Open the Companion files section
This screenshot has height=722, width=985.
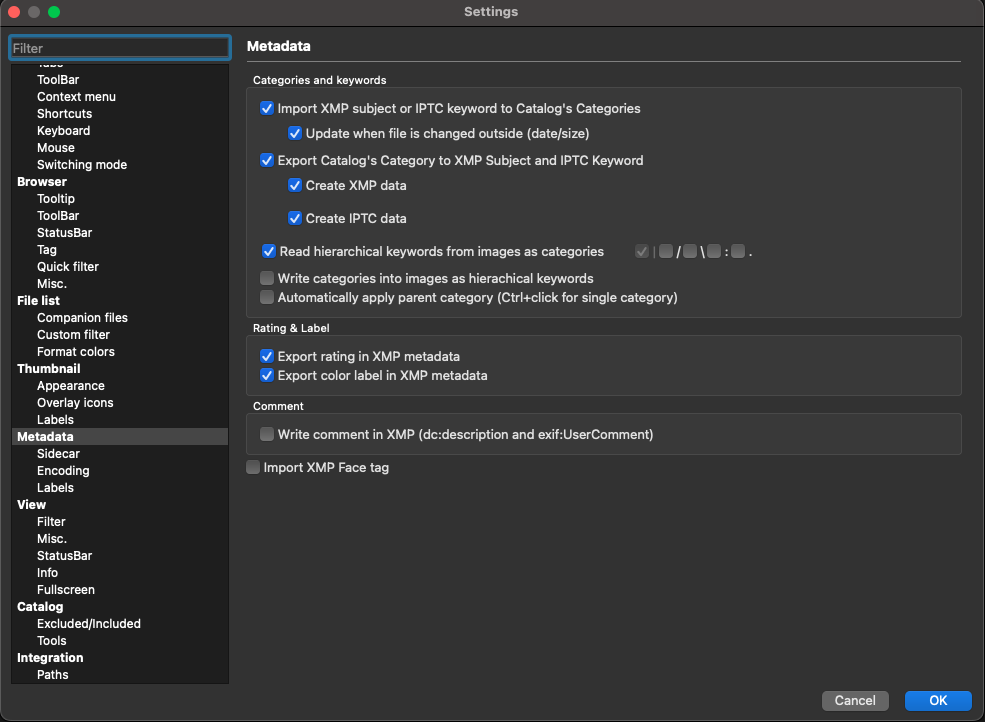click(x=82, y=318)
